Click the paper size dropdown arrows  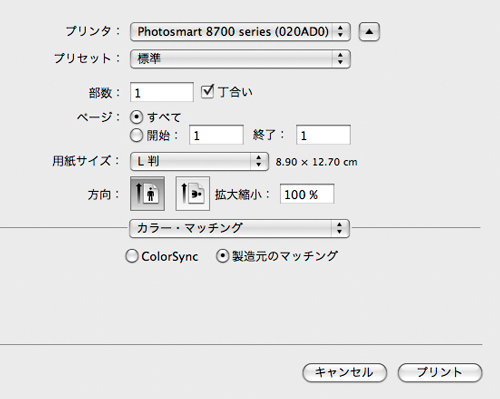click(x=259, y=162)
